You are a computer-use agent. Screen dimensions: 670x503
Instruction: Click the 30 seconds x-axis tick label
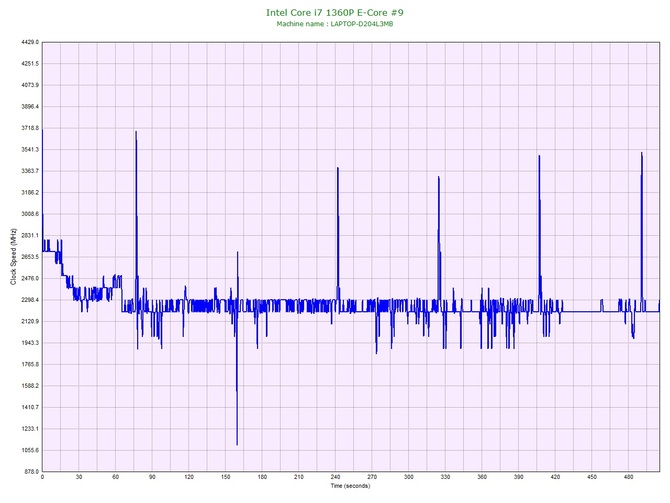[79, 477]
